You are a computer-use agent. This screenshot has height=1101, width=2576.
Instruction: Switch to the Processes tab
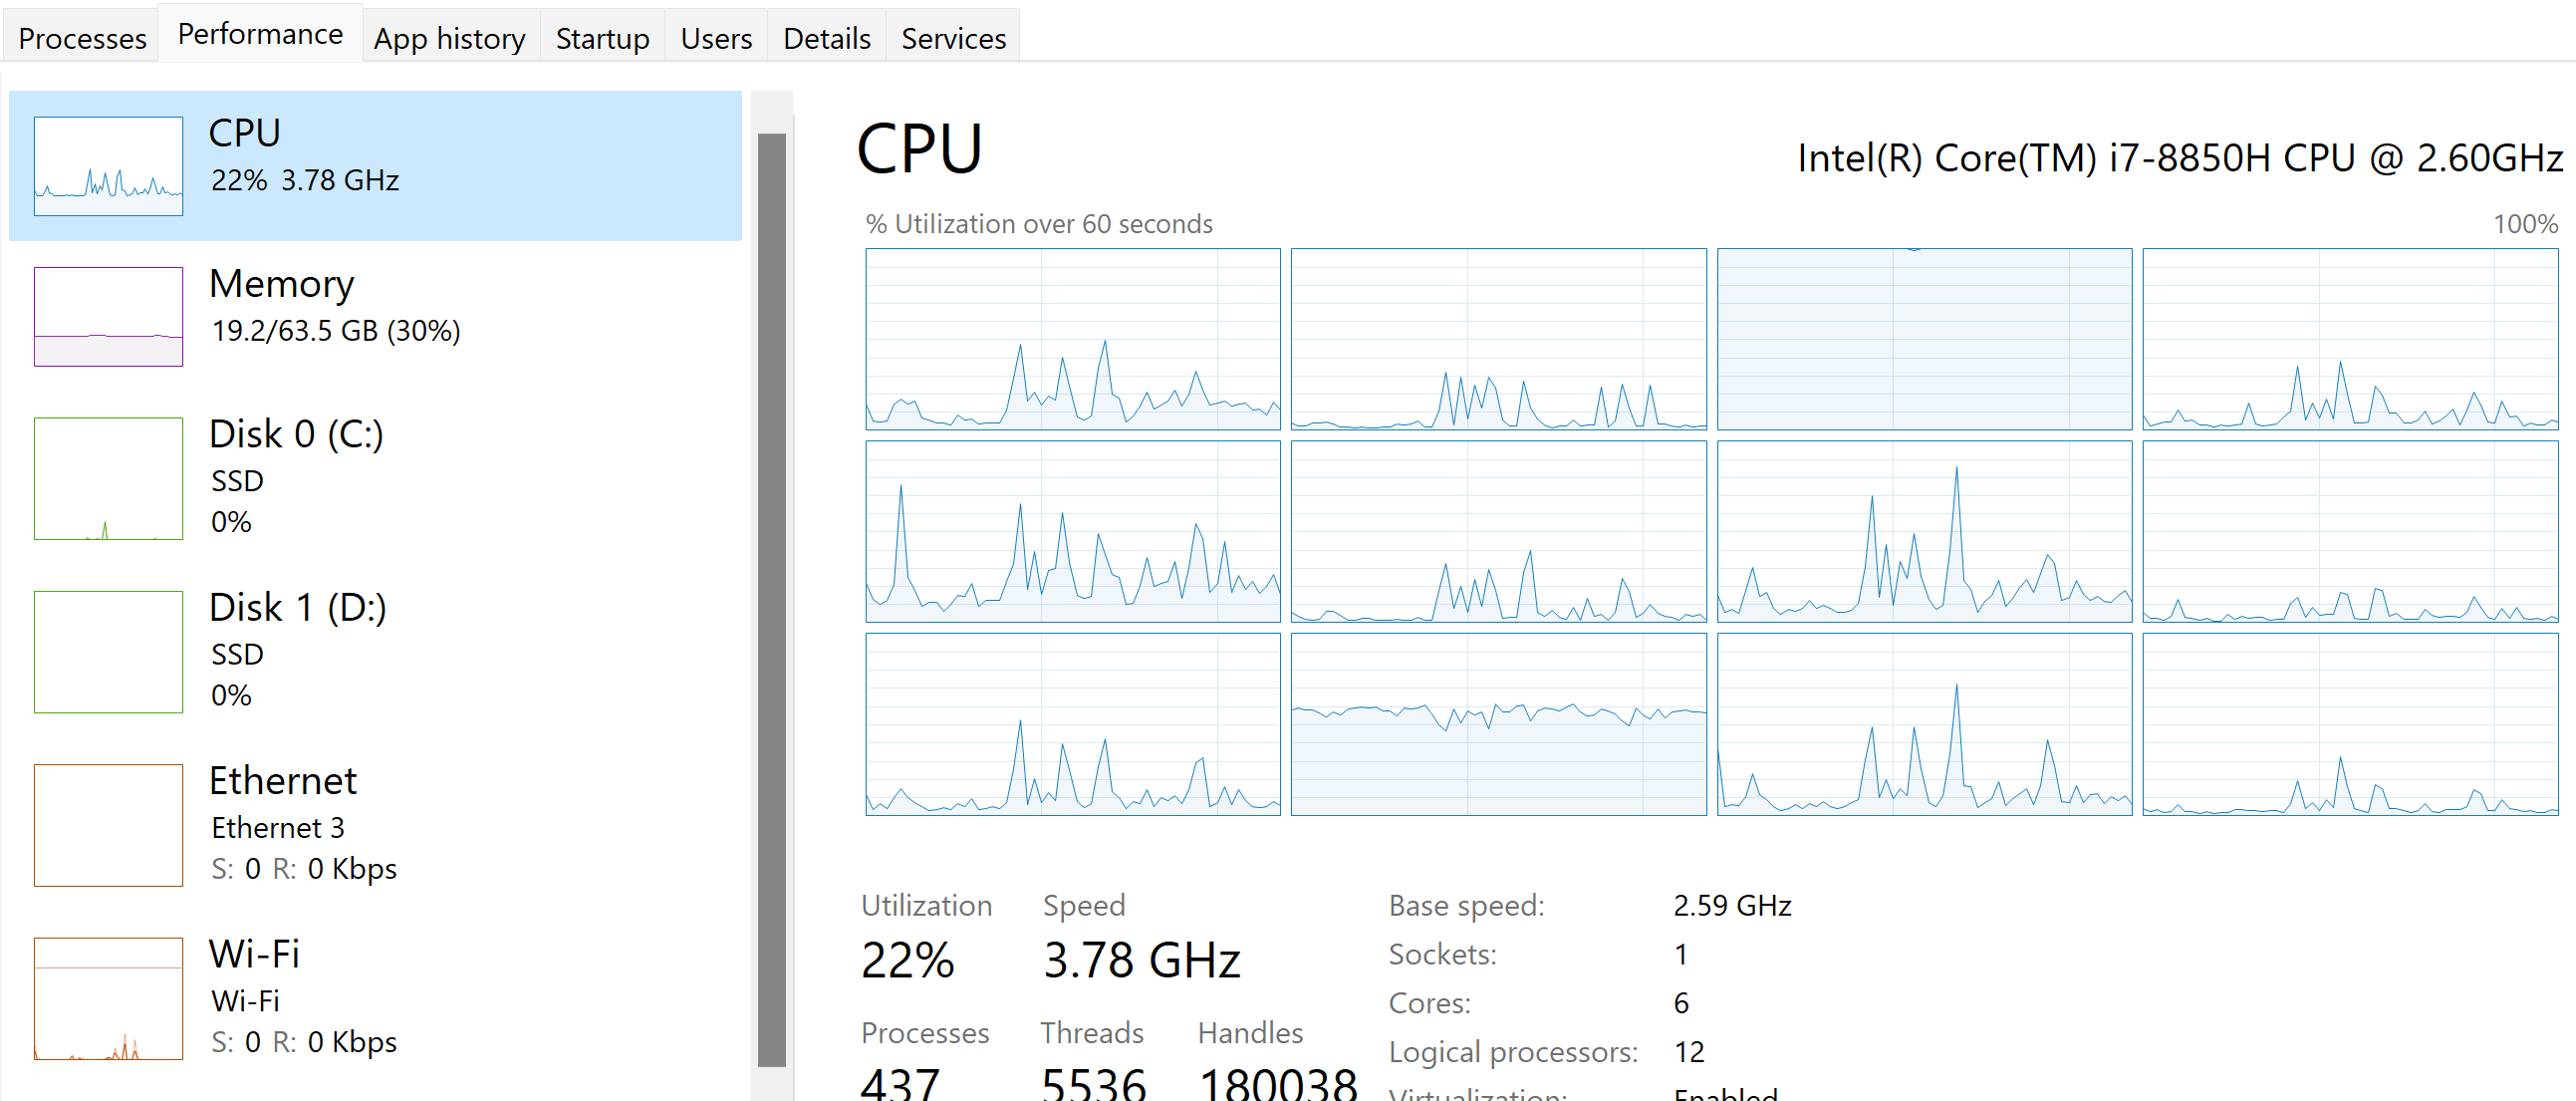[x=81, y=36]
